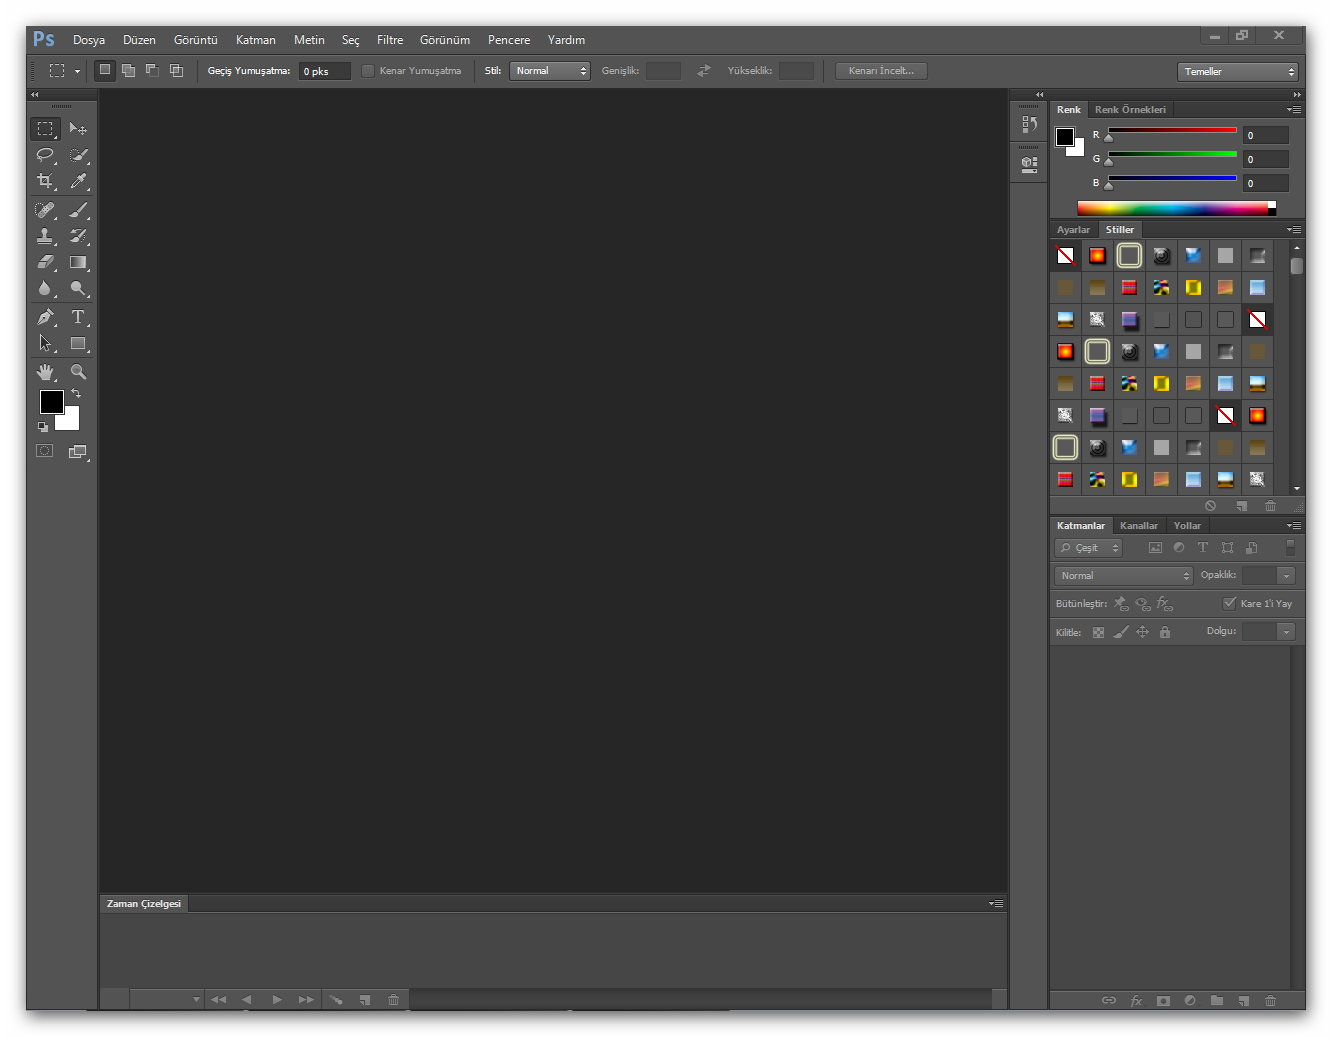Toggle the Kenar Yumuşatma checkbox
The image size is (1332, 1037).
(x=368, y=71)
